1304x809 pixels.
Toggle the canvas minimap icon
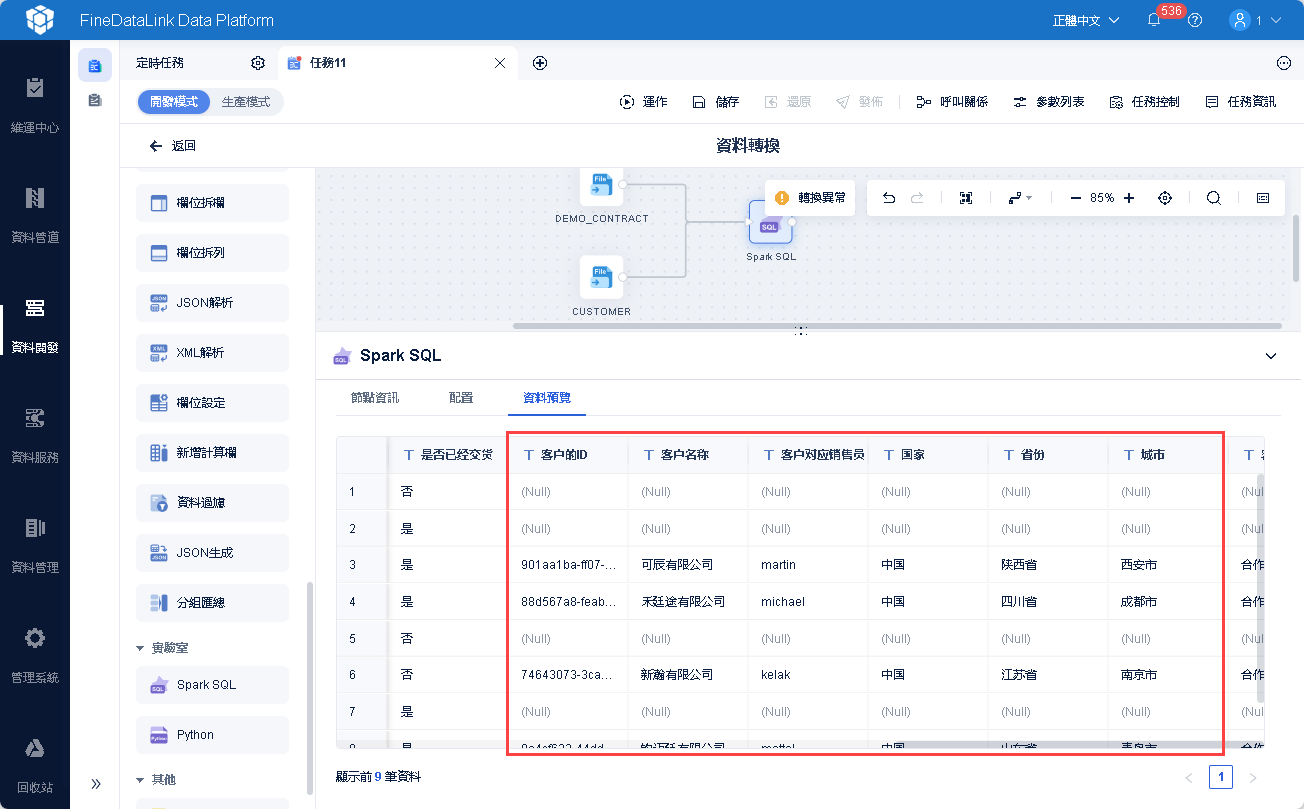(x=1263, y=198)
